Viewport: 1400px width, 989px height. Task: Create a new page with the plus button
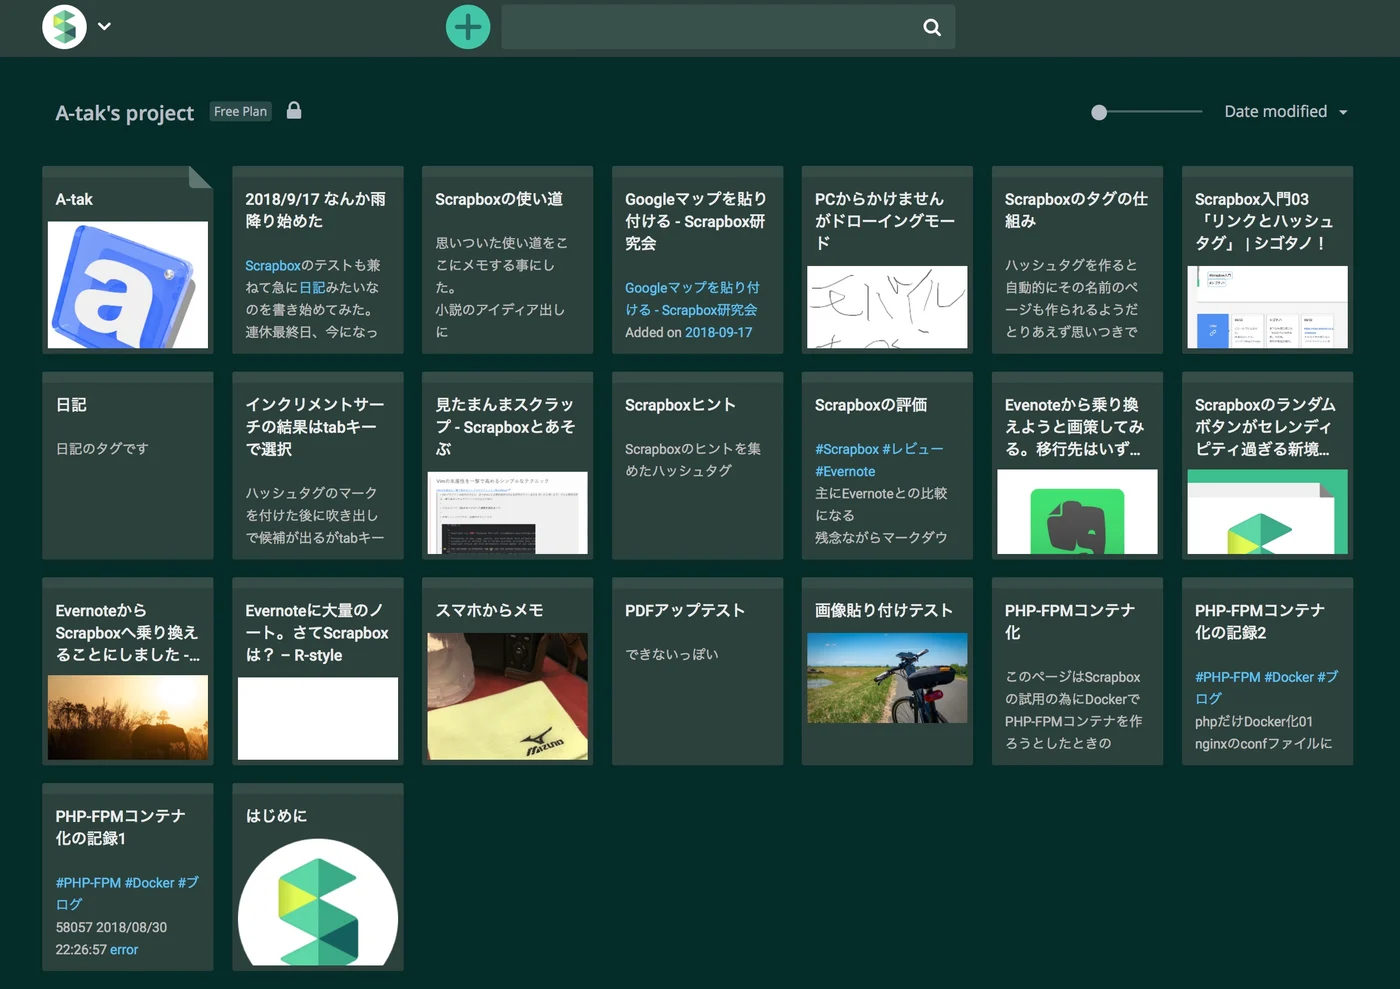[x=468, y=27]
